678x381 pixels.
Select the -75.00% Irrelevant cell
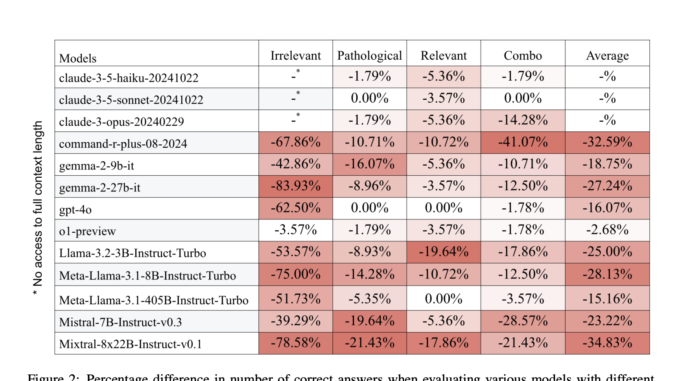pyautogui.click(x=295, y=275)
